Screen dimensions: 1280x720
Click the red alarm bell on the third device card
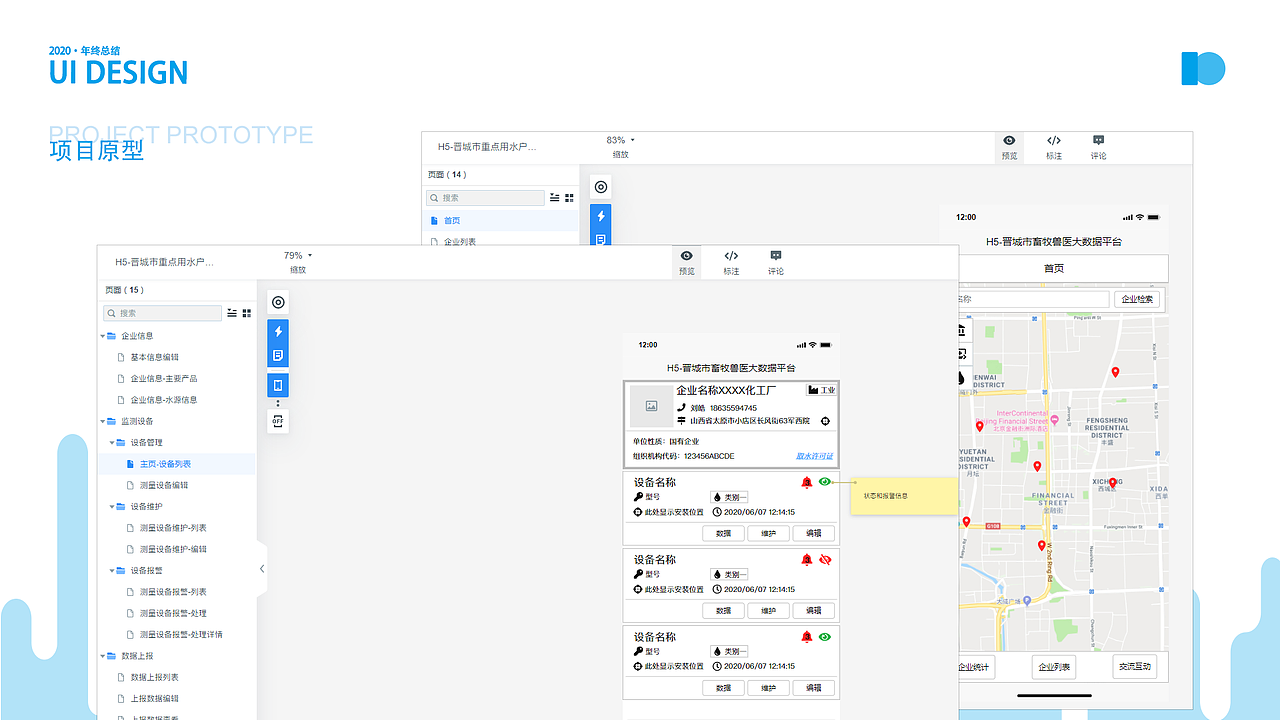coord(807,637)
